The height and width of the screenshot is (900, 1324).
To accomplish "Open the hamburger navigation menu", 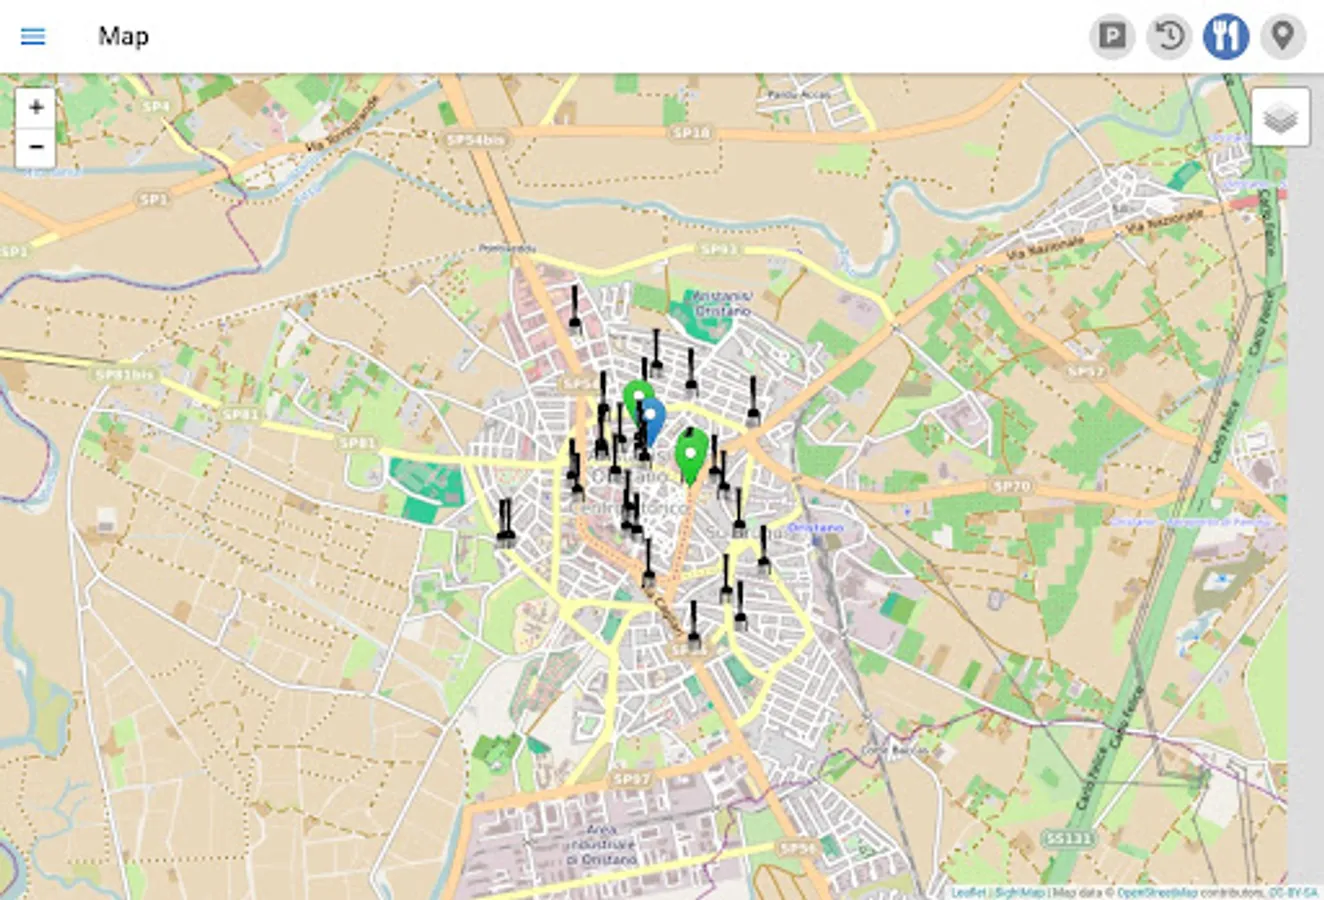I will [x=33, y=36].
